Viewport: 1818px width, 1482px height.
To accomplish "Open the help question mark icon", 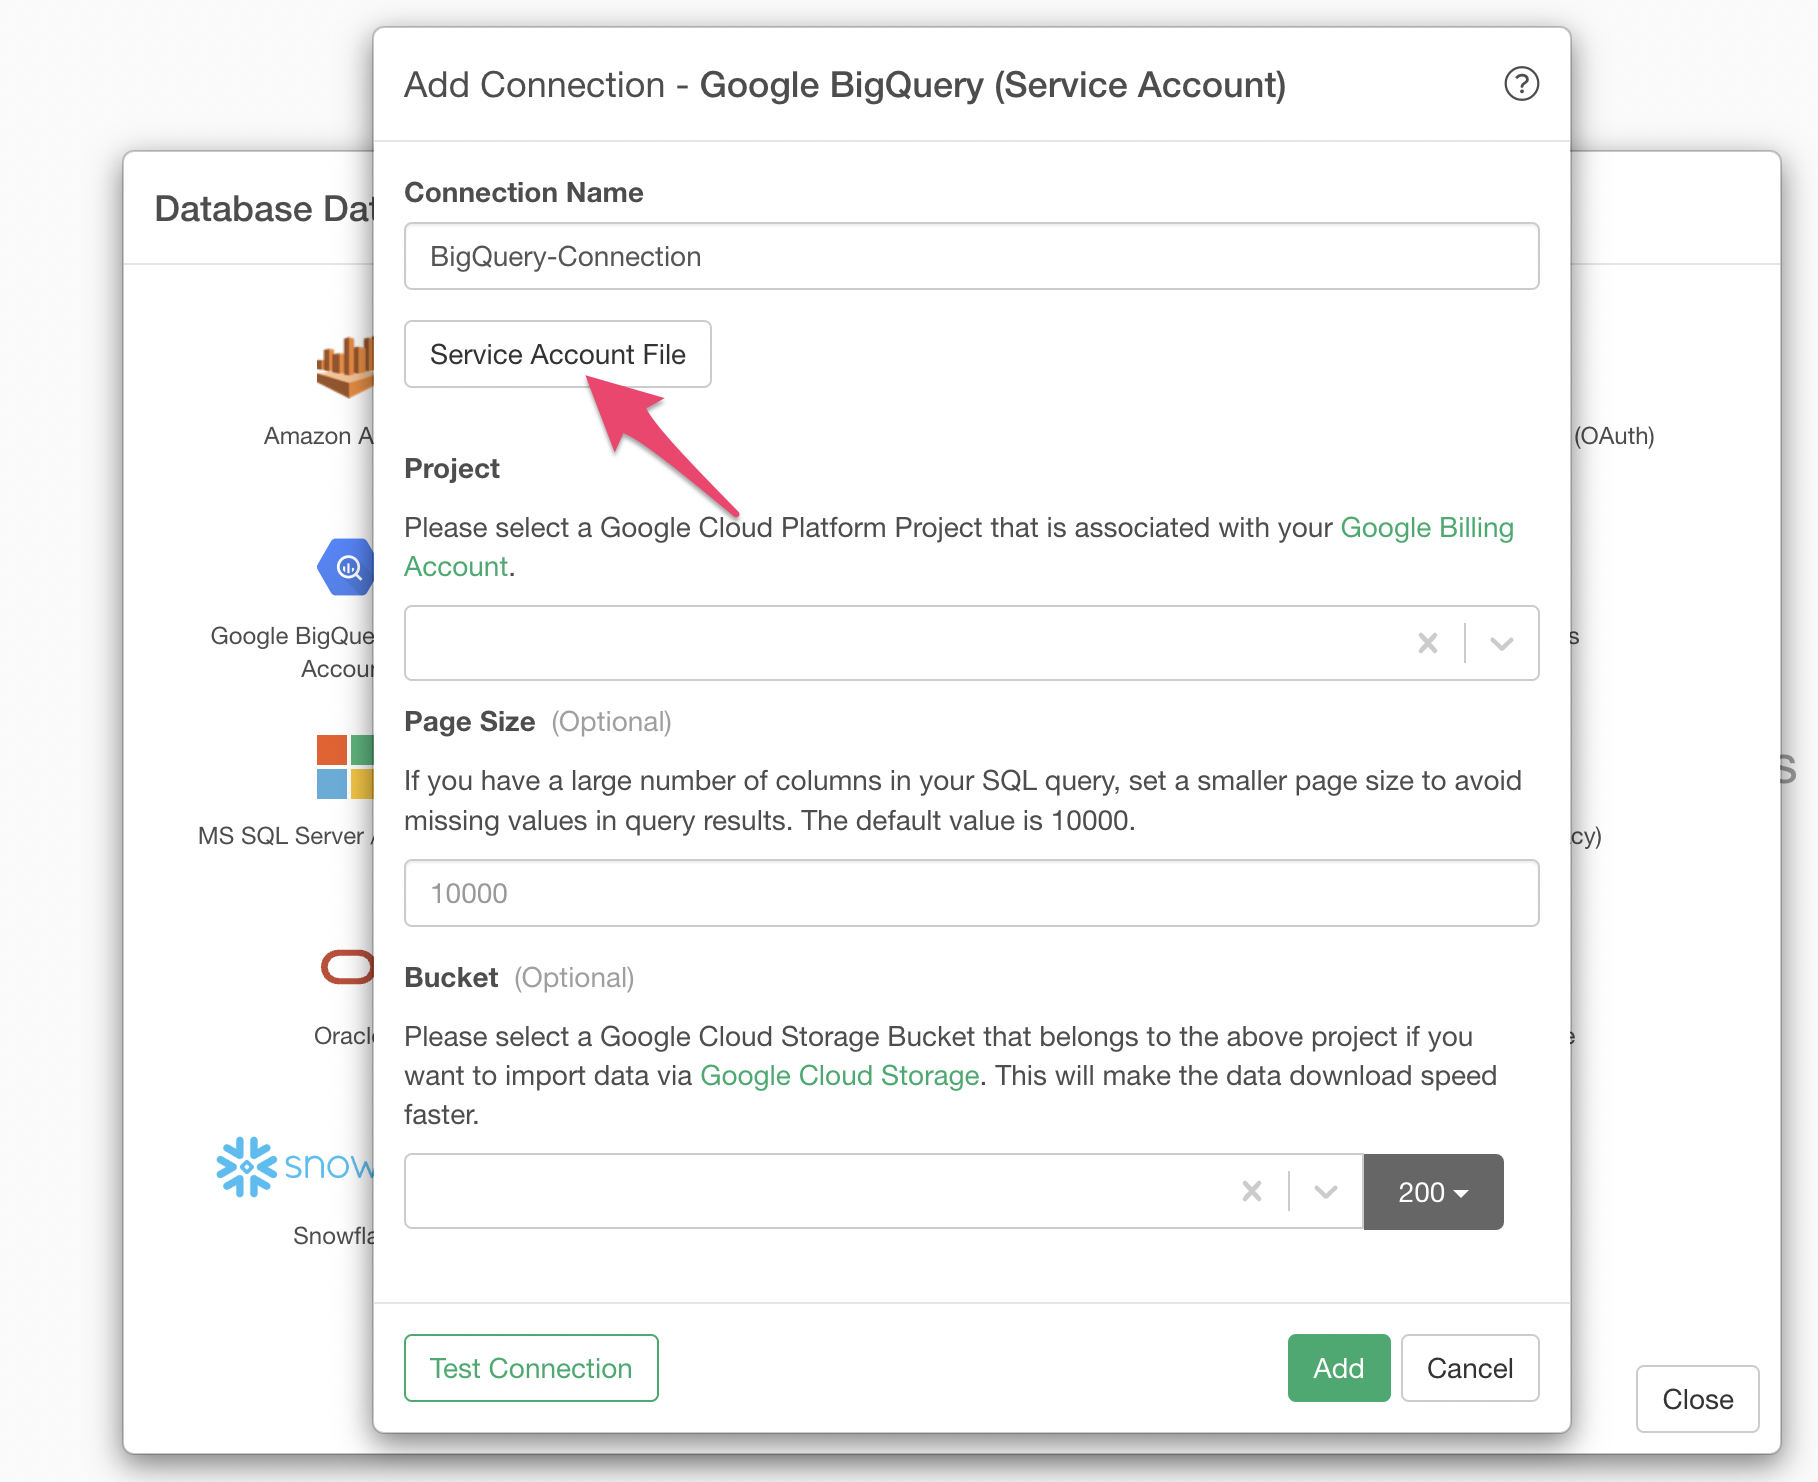I will [1521, 84].
